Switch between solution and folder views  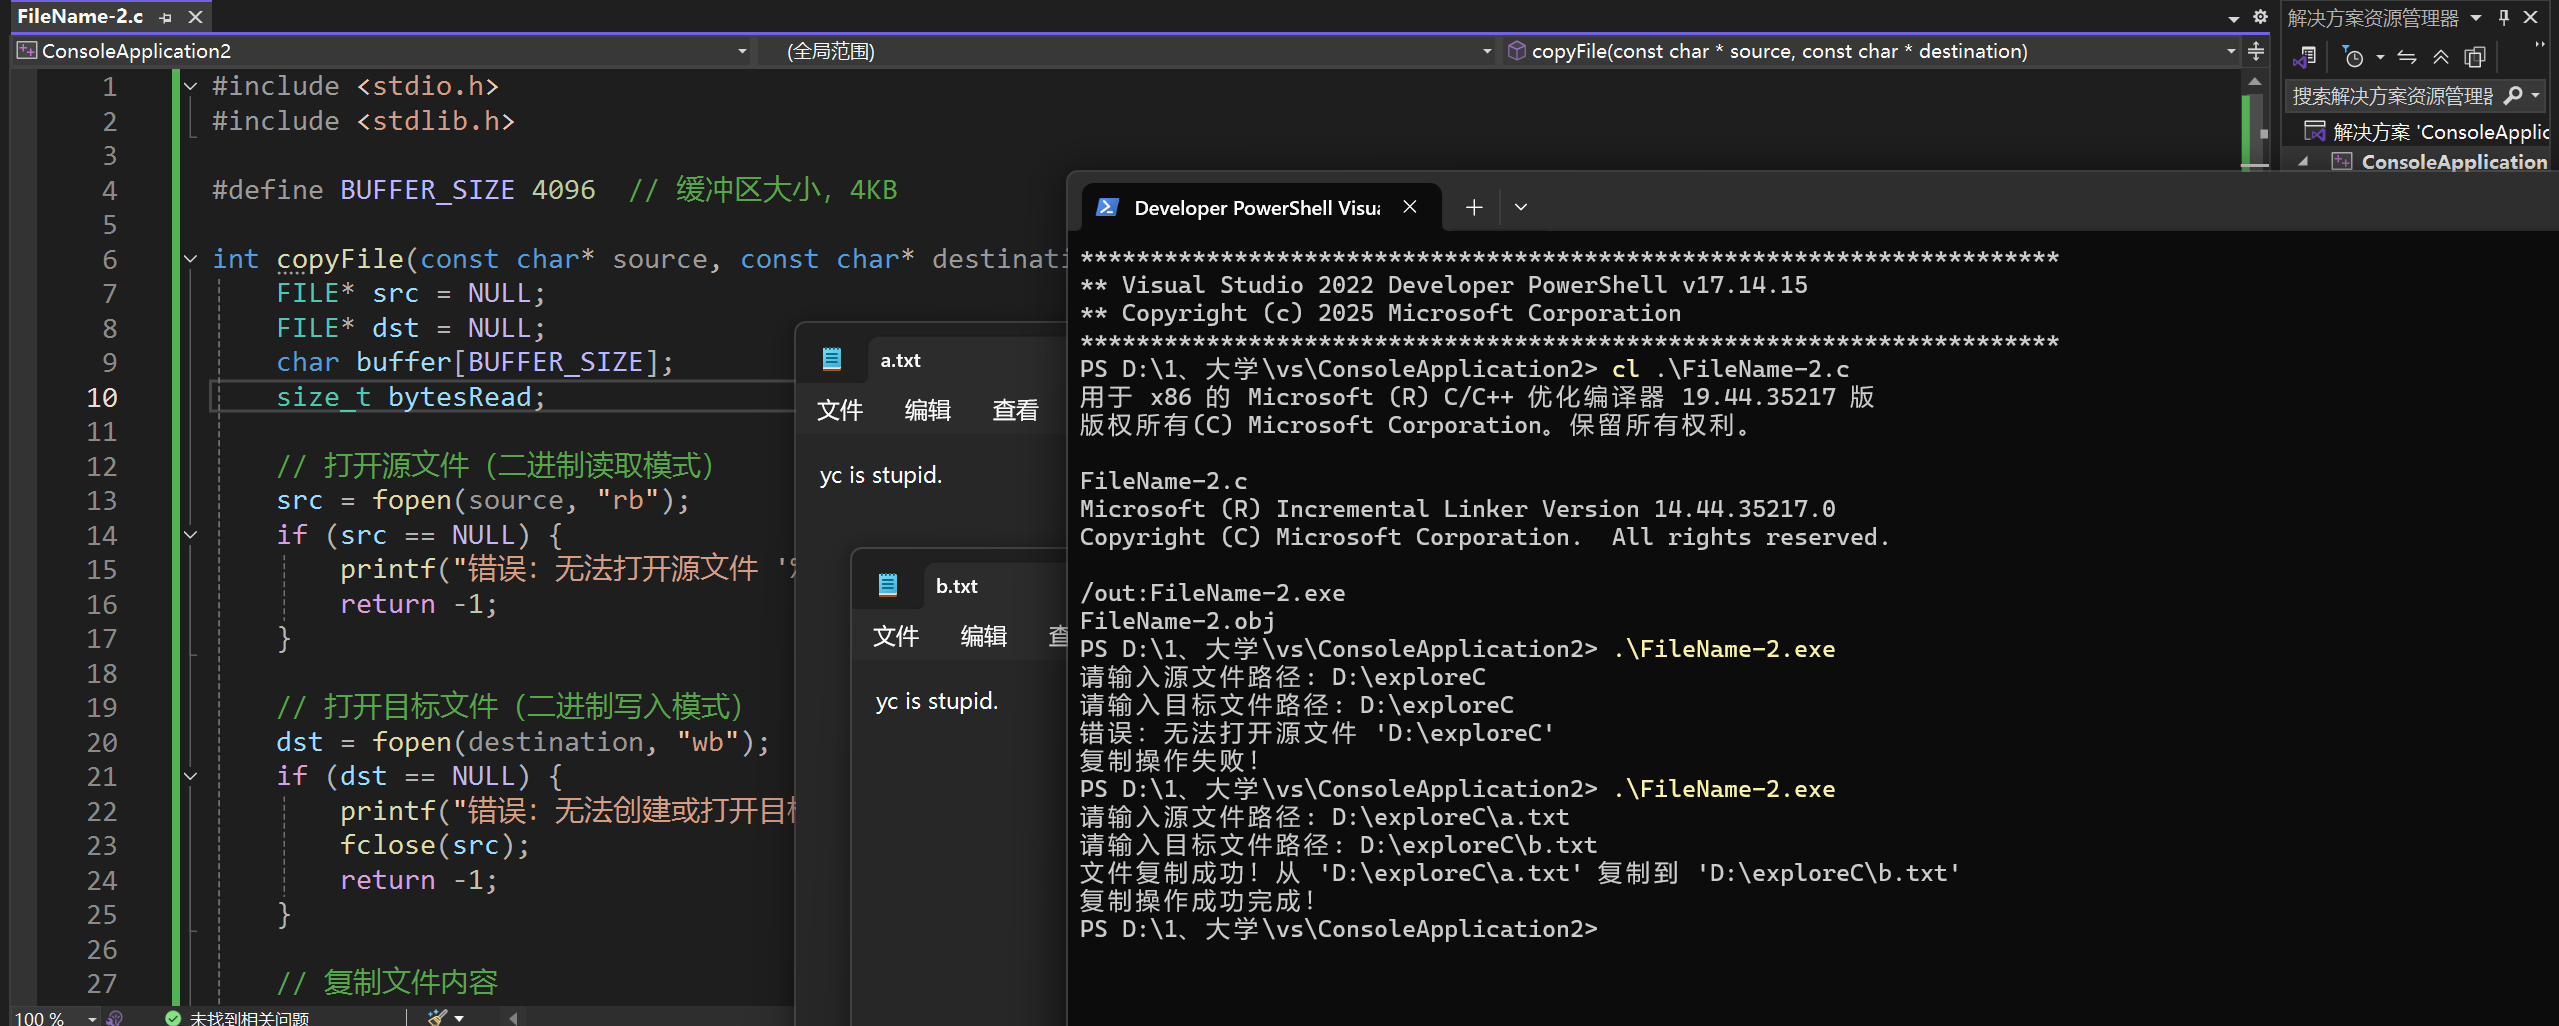coord(2306,57)
